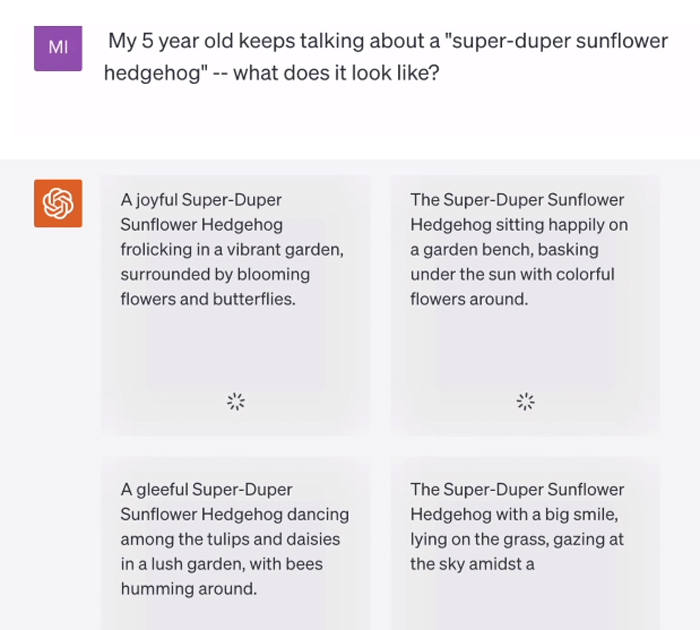Open the hedgehog lying on grass card
700x630 pixels.
[x=525, y=543]
